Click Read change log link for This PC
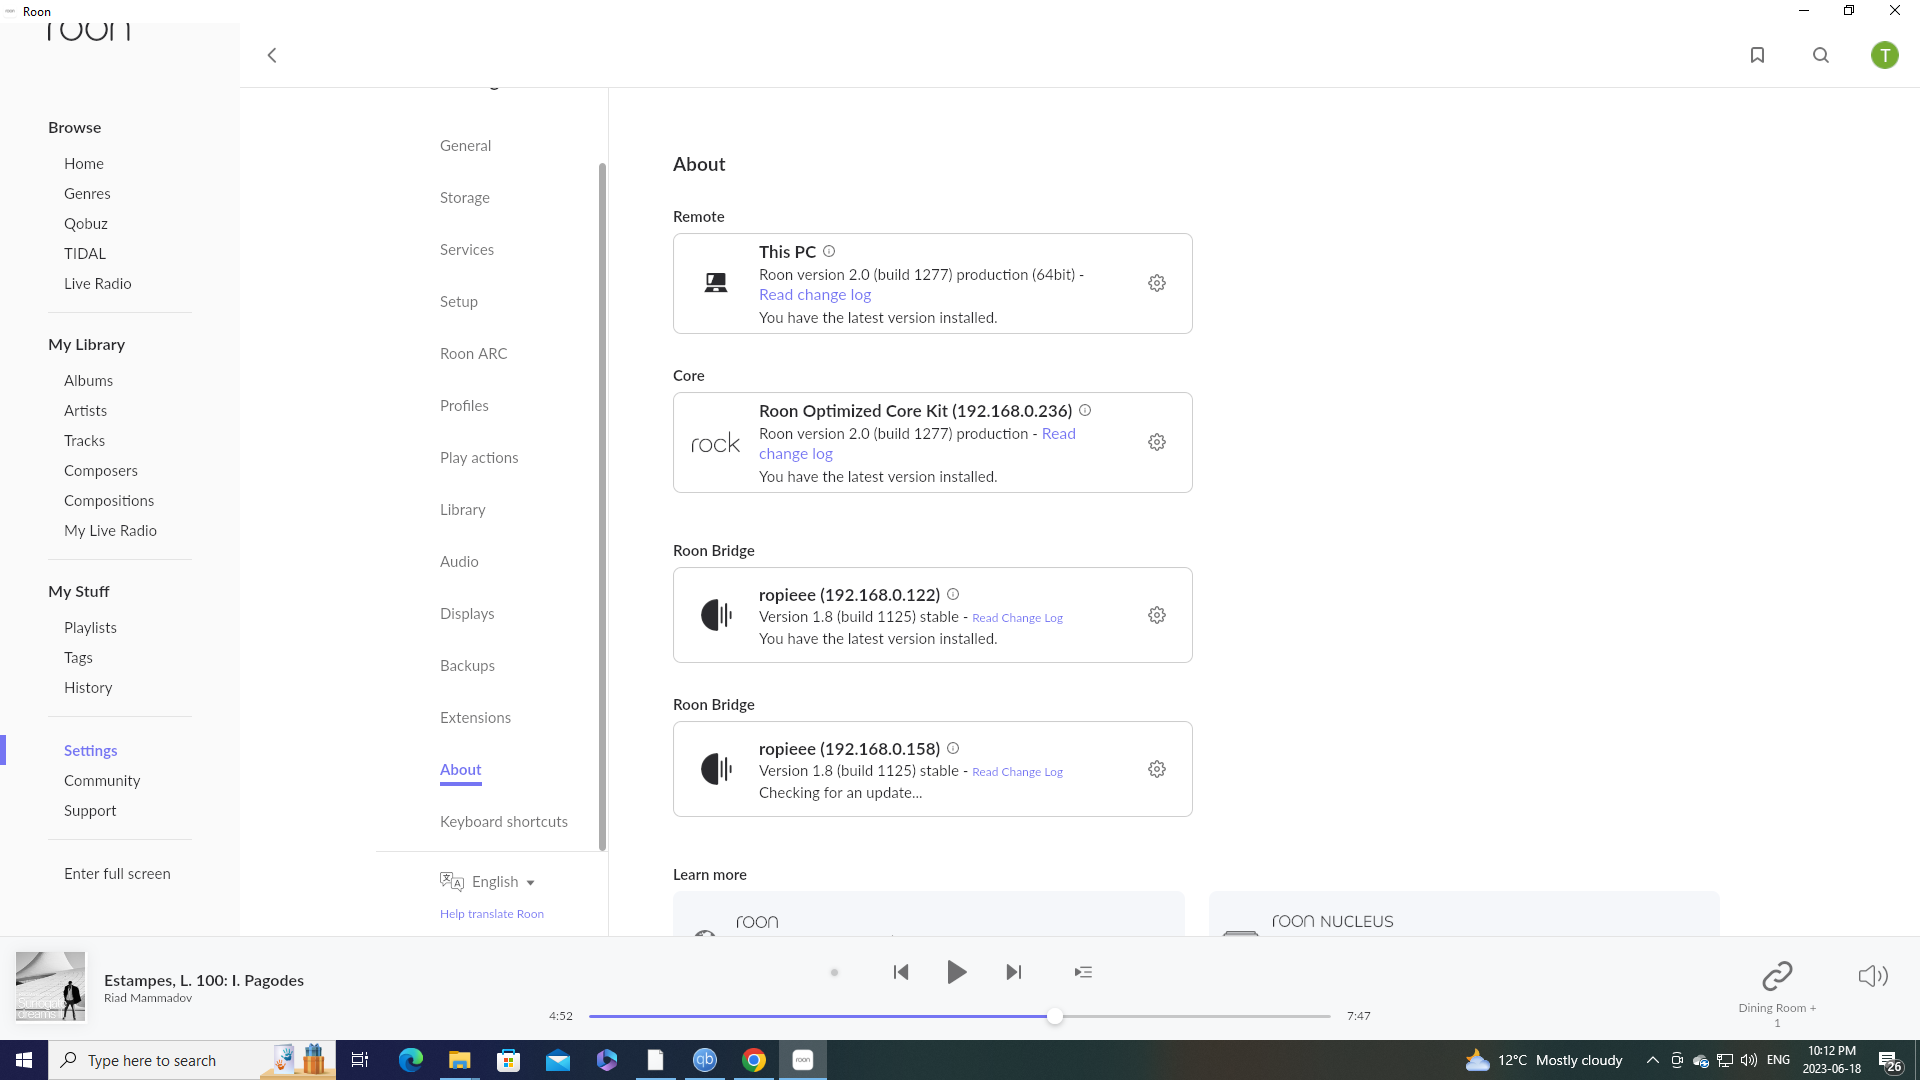Viewport: 1920px width, 1080px height. 814,295
